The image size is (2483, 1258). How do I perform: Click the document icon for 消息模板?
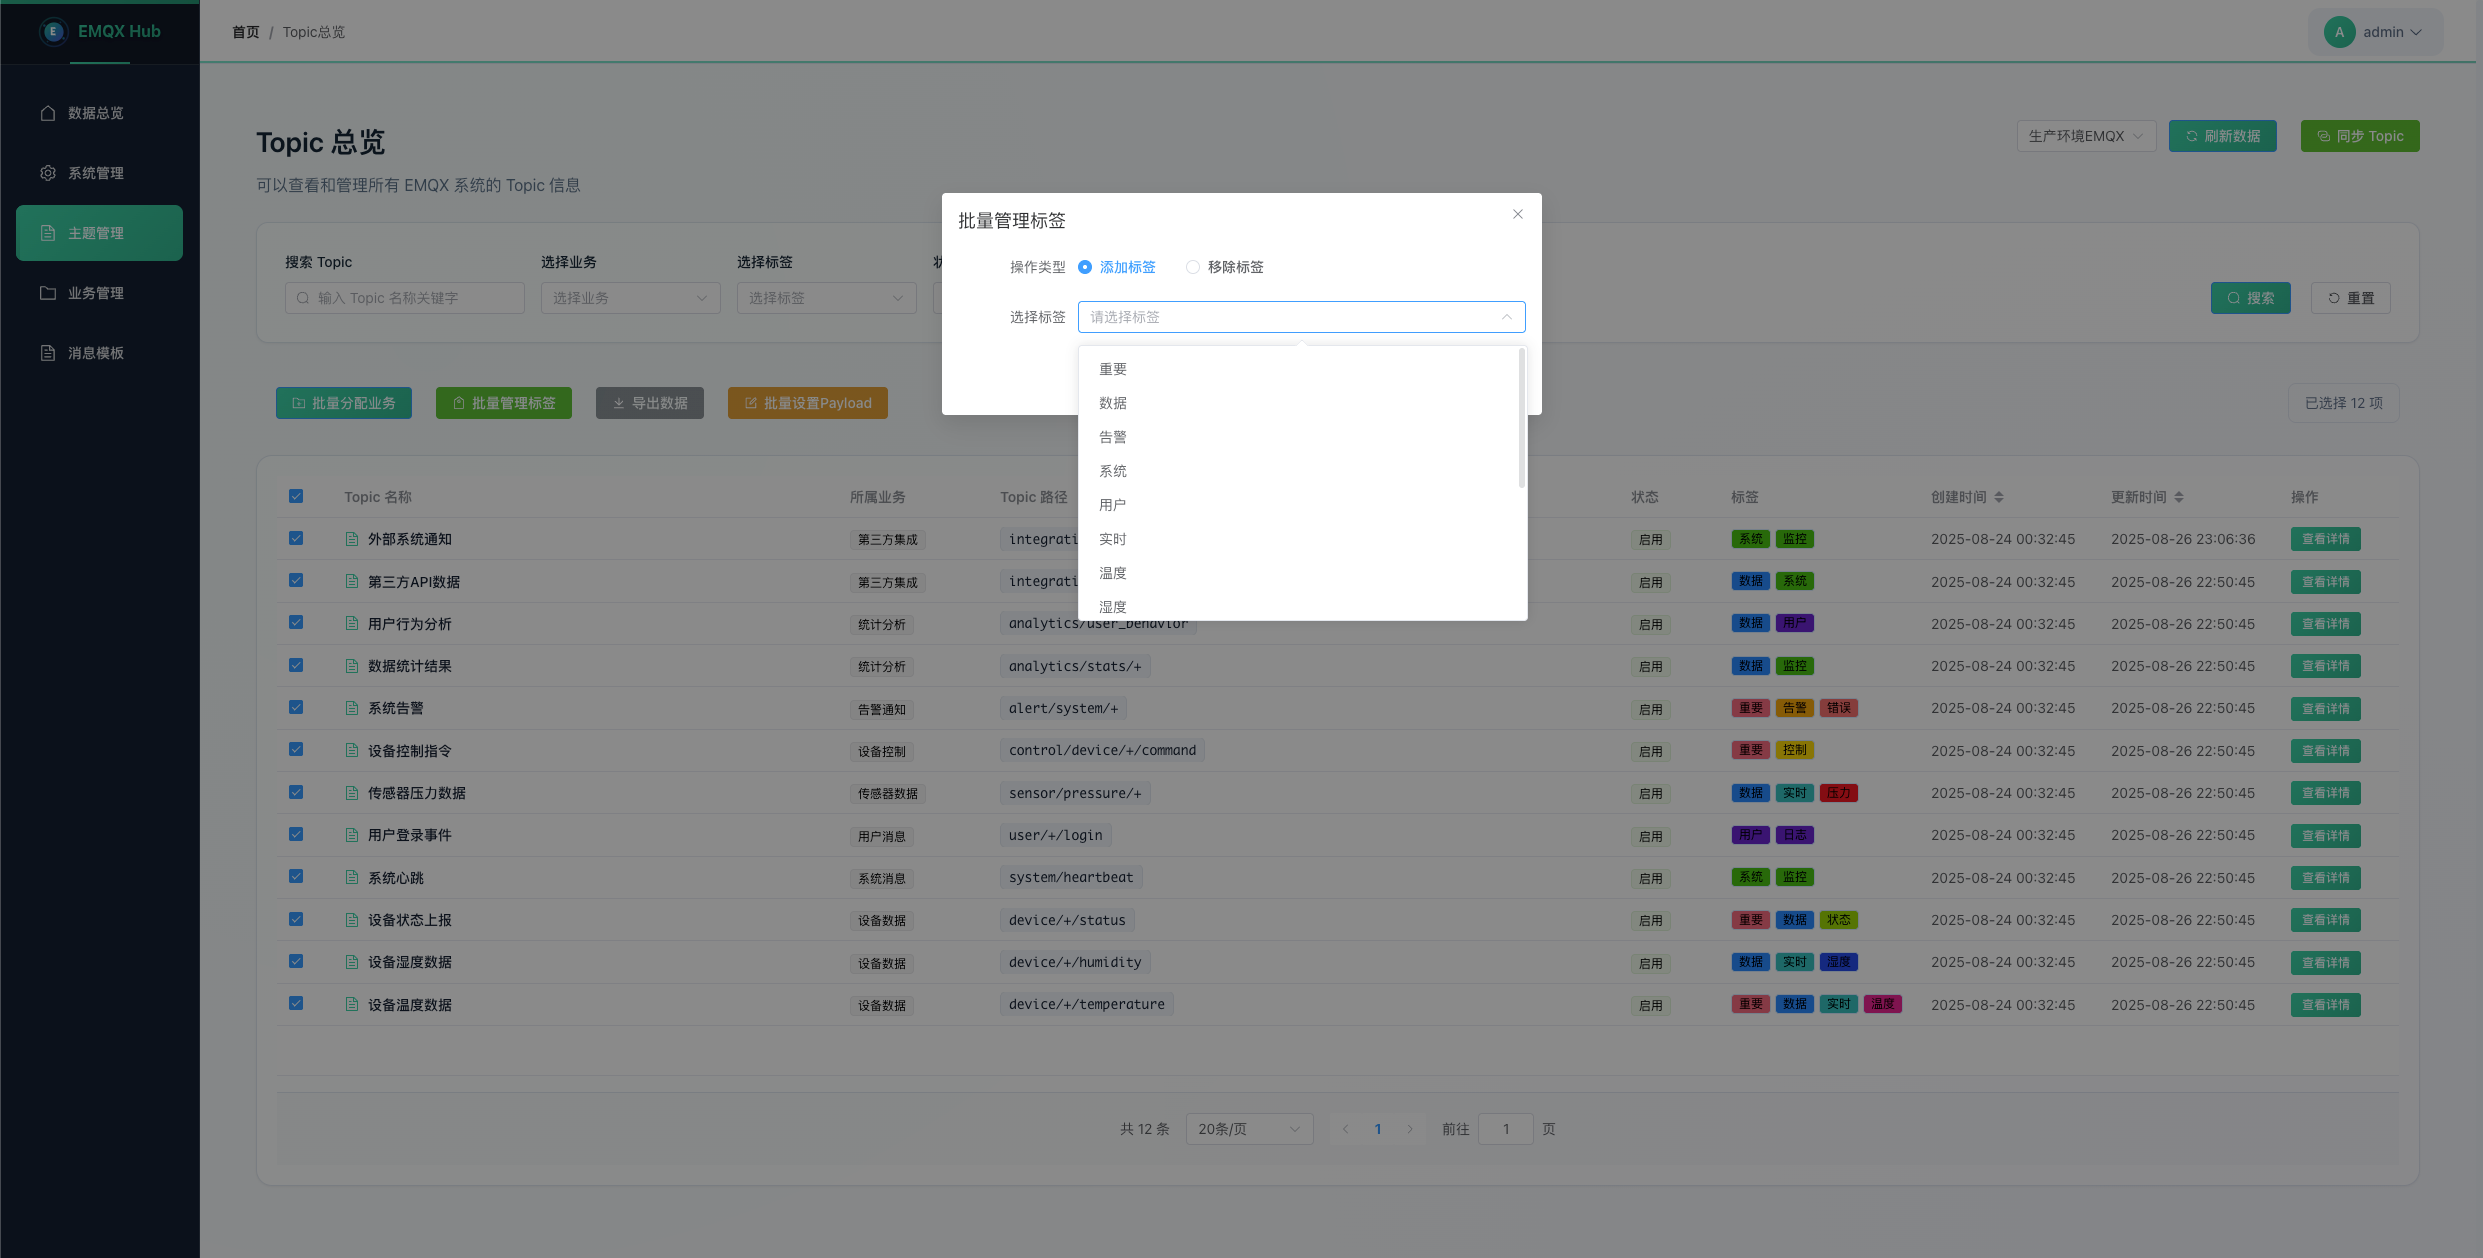[47, 353]
